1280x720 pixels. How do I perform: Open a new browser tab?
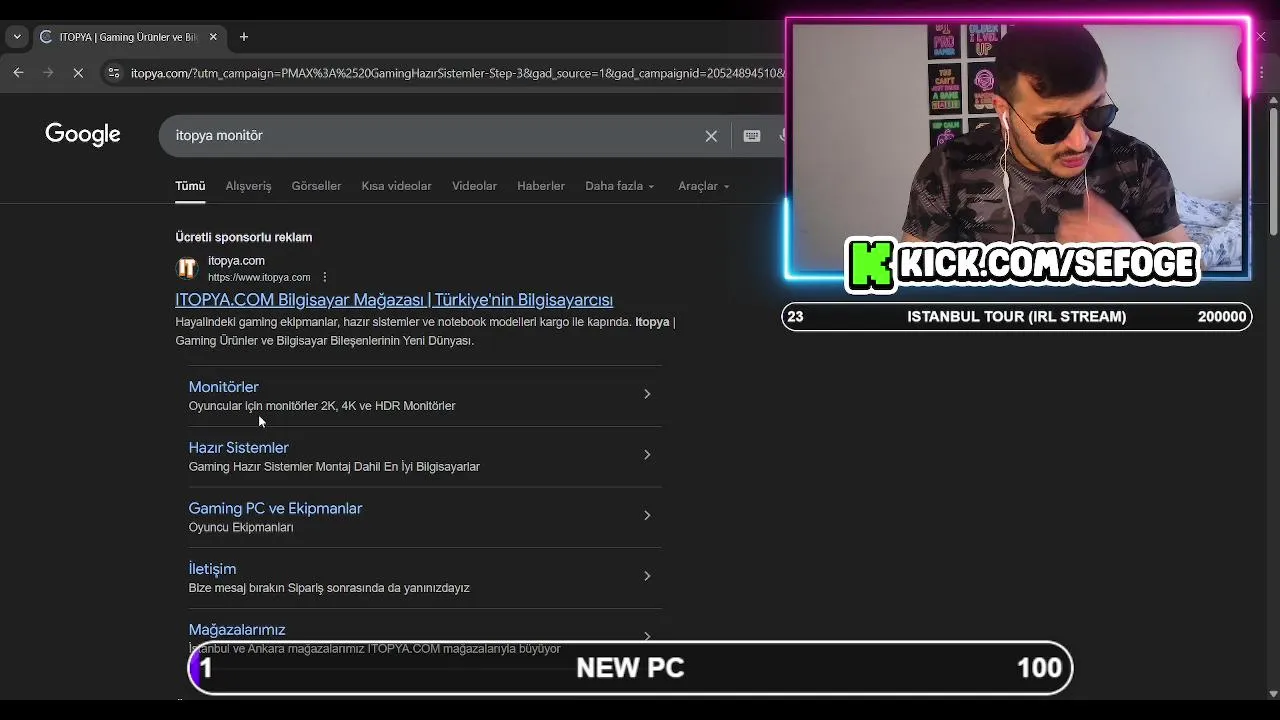[x=243, y=37]
